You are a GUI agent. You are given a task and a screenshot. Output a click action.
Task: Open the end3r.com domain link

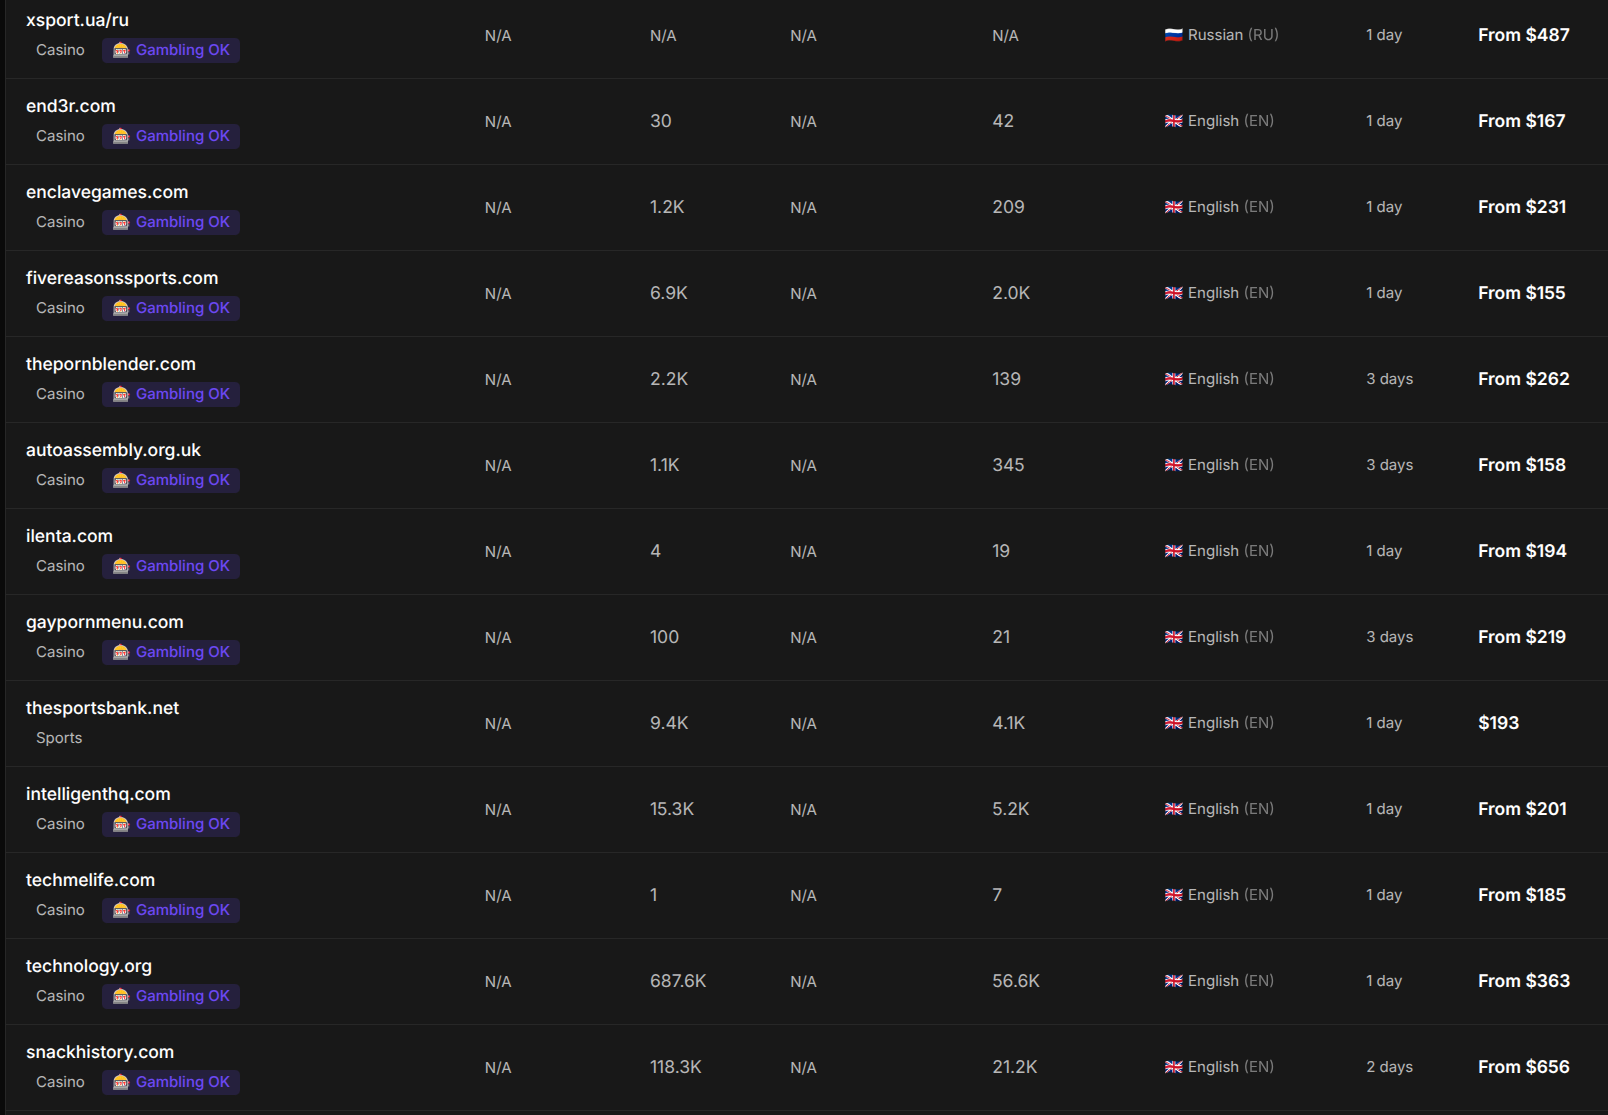(x=71, y=106)
